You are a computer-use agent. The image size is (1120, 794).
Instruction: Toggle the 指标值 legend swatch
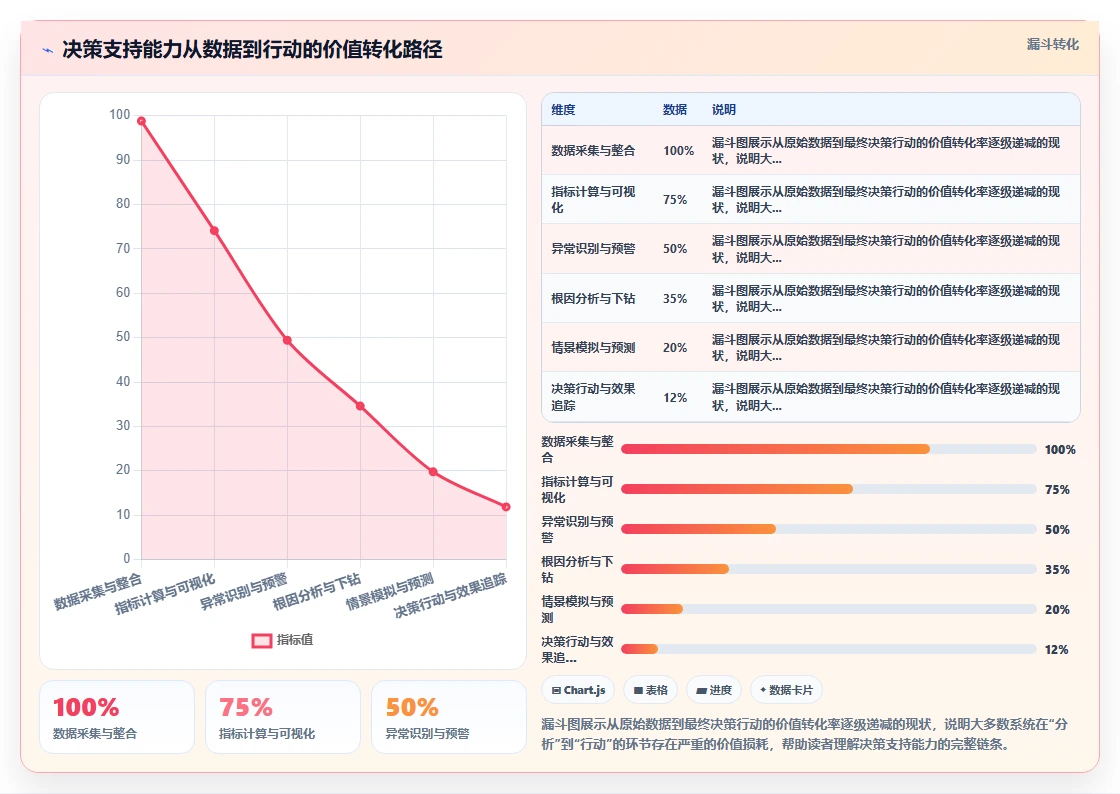pos(261,640)
